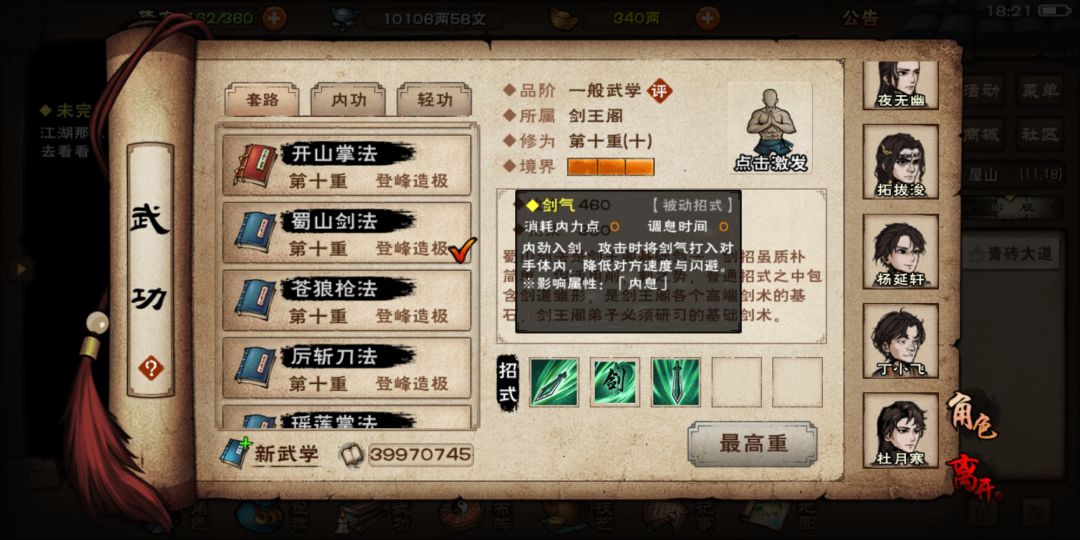Select the first green dagger skill icon

click(x=554, y=382)
